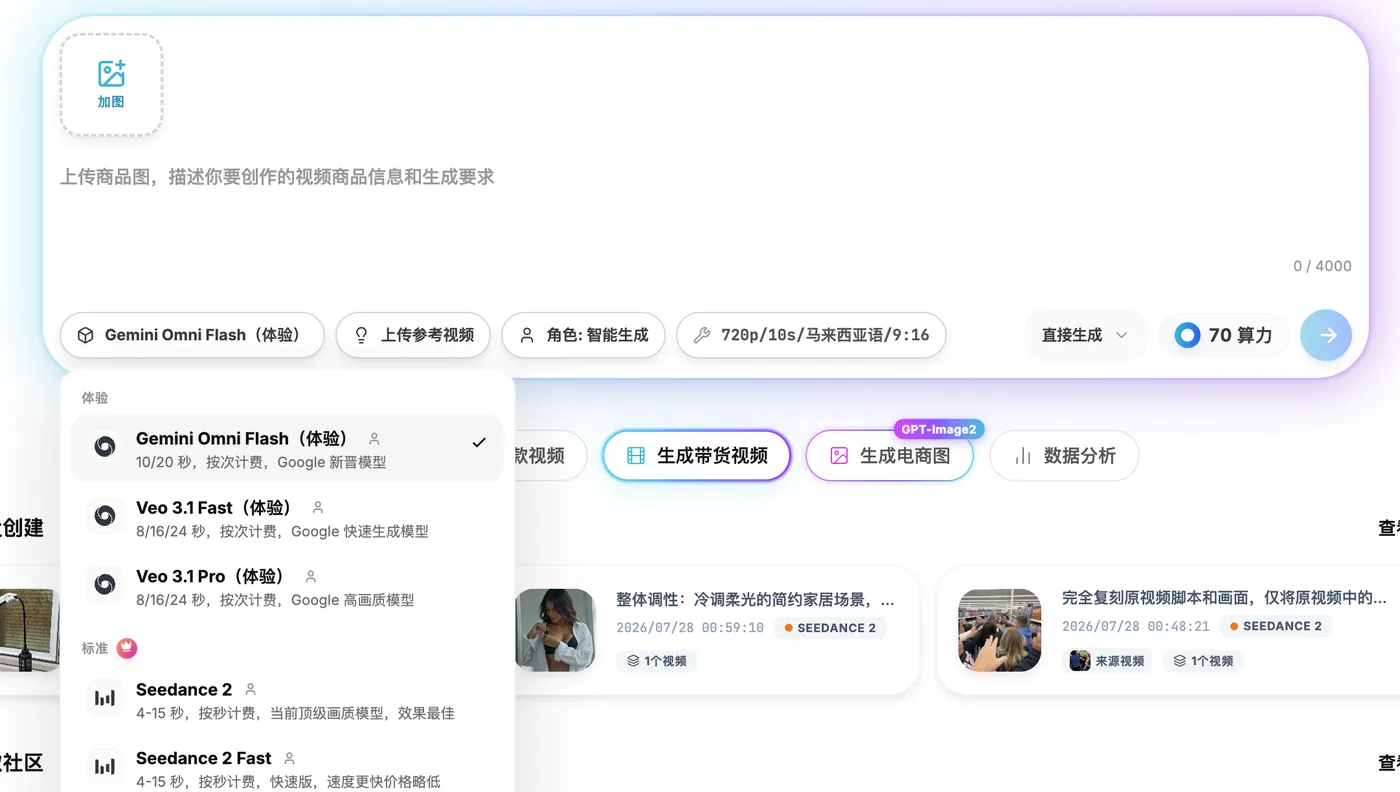Click the picture icon in 生成电商图
This screenshot has height=792, width=1400.
(x=839, y=456)
